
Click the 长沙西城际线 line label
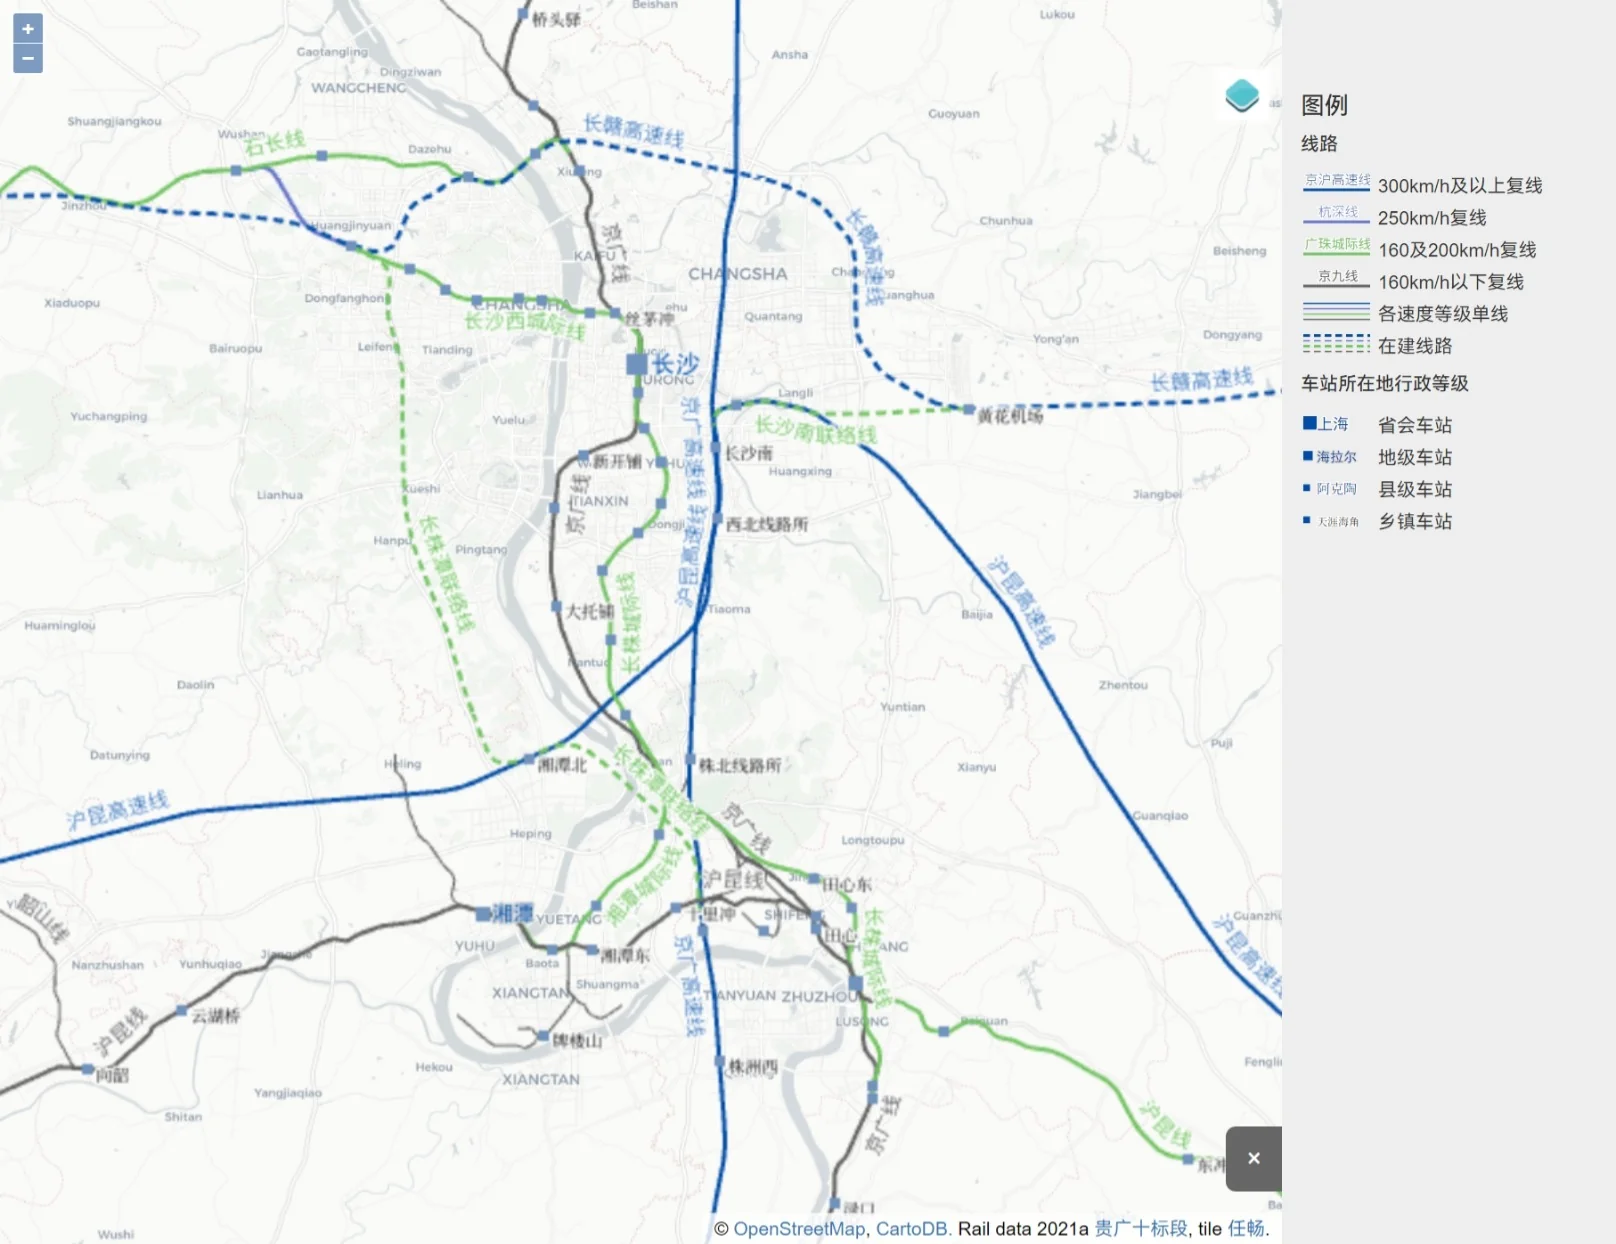point(525,324)
